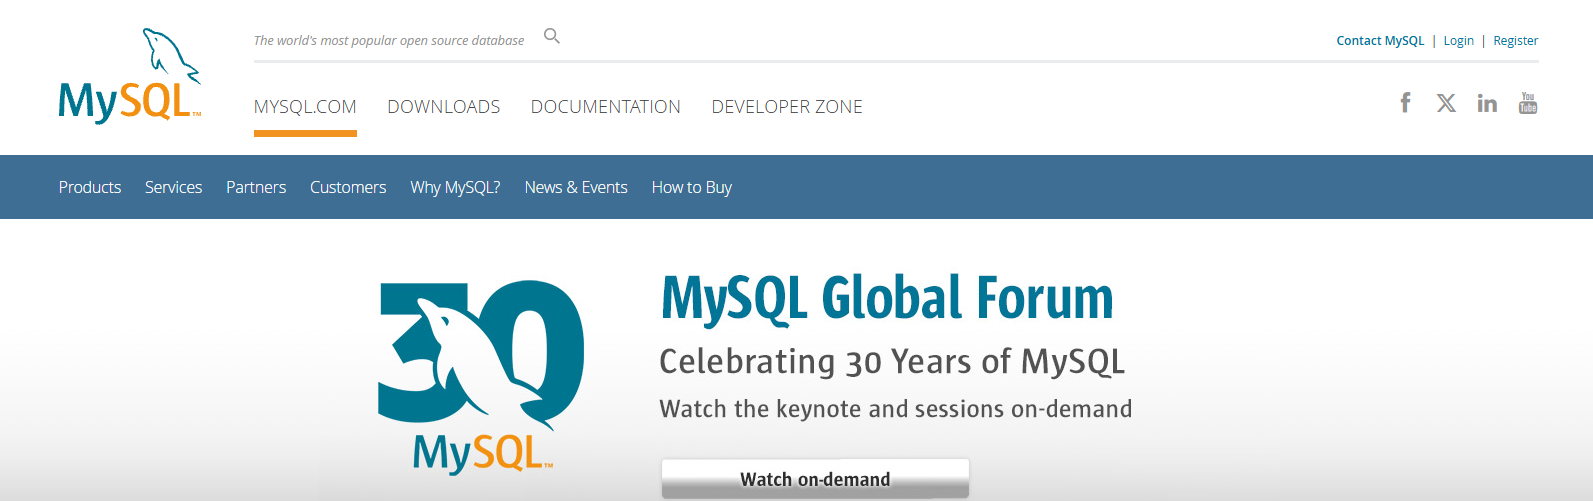Image resolution: width=1593 pixels, height=501 pixels.
Task: Switch to the DOWNLOADS tab
Action: pyautogui.click(x=444, y=107)
